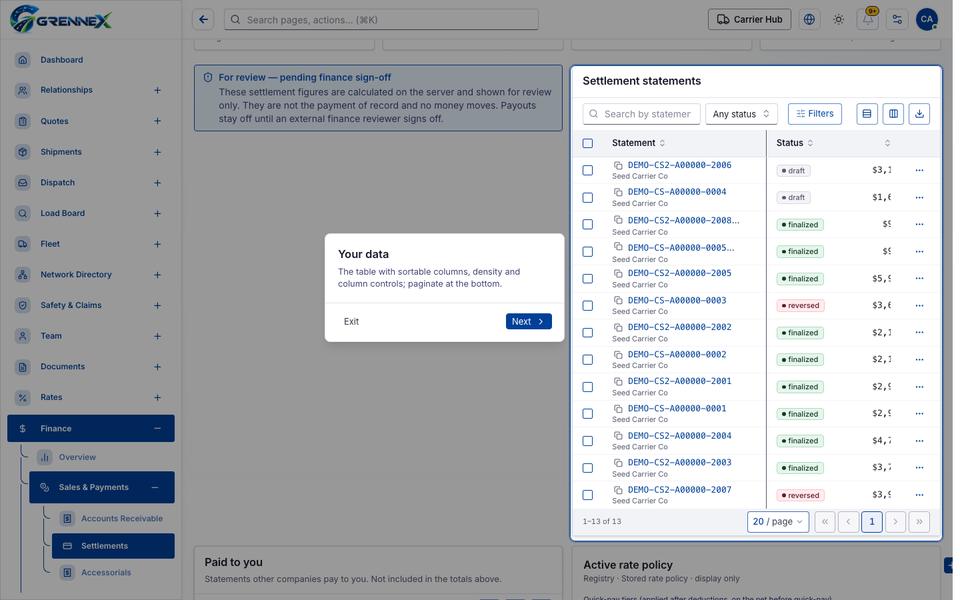
Task: Click the Rates percent icon
Action: tap(23, 397)
